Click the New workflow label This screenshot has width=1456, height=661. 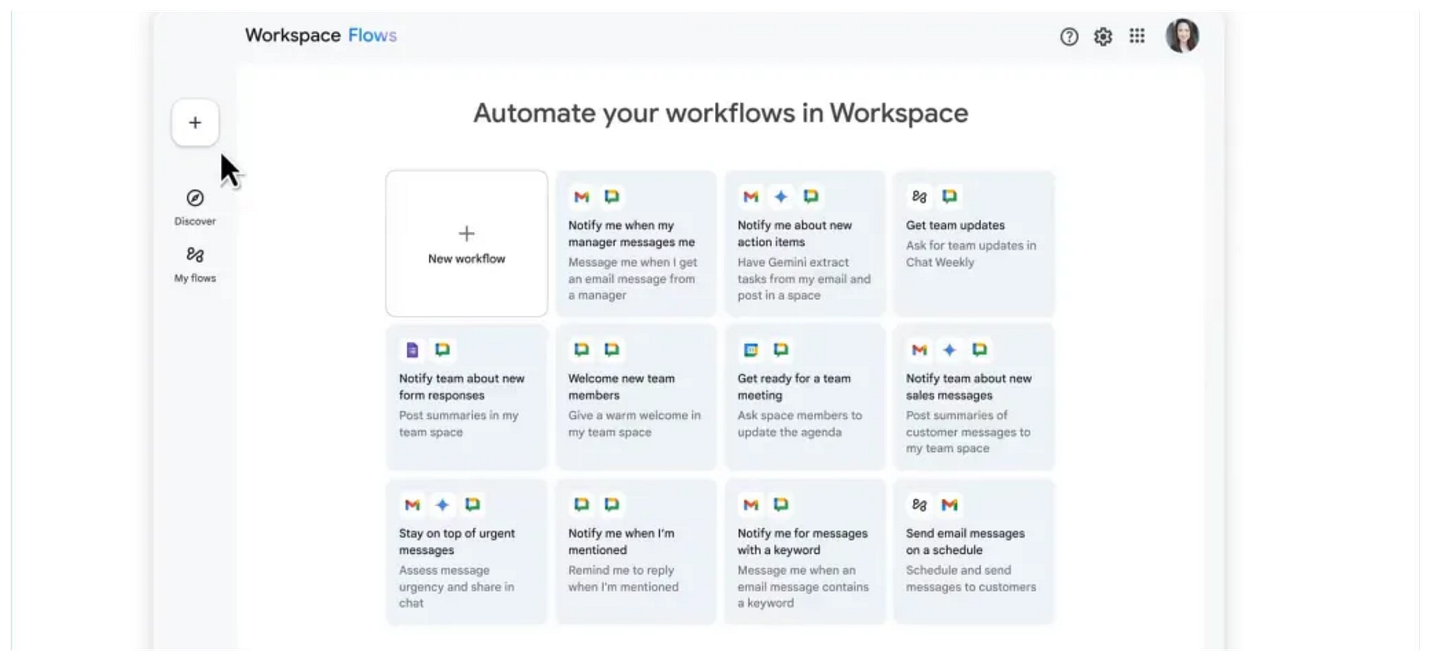pos(466,259)
